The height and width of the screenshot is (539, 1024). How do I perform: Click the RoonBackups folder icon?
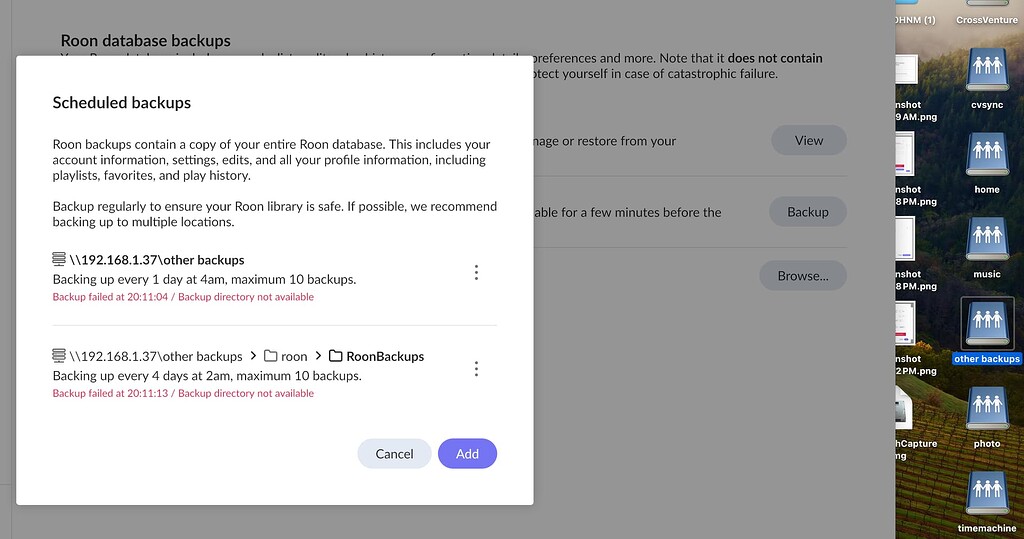click(x=336, y=356)
